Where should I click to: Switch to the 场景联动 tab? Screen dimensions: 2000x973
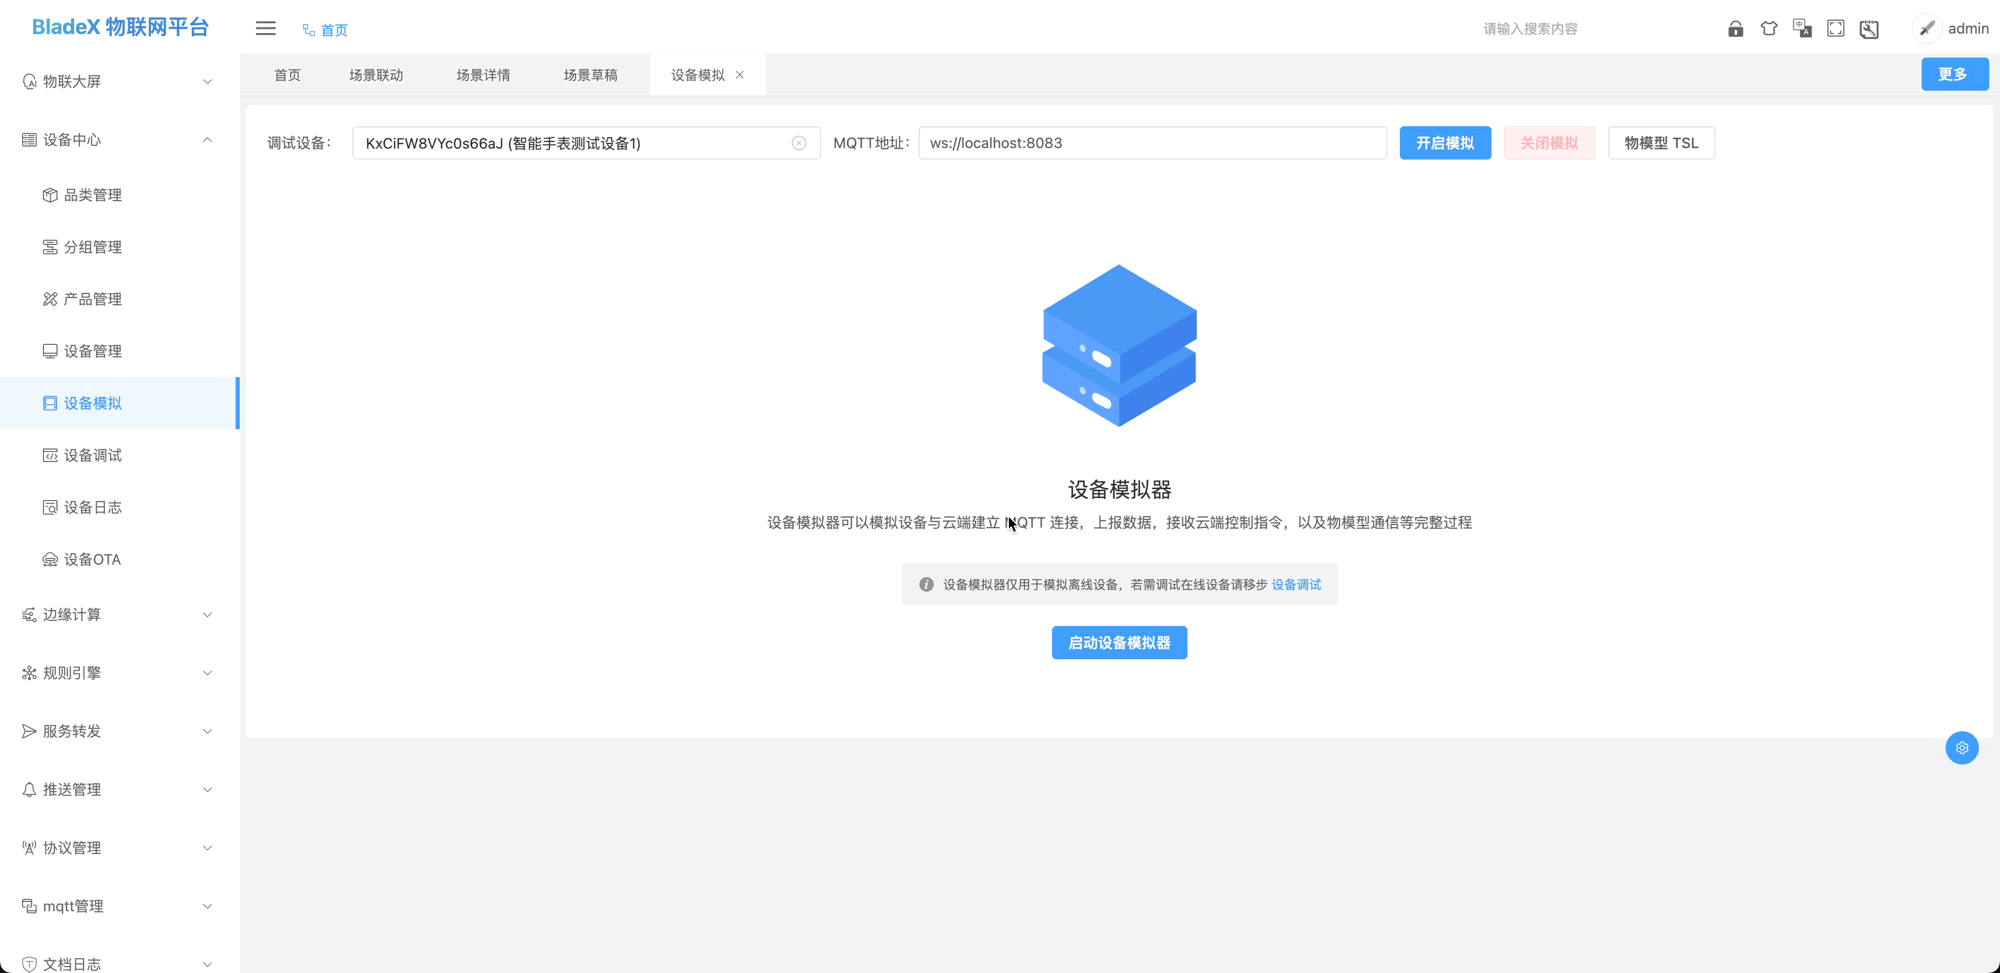[x=376, y=74]
